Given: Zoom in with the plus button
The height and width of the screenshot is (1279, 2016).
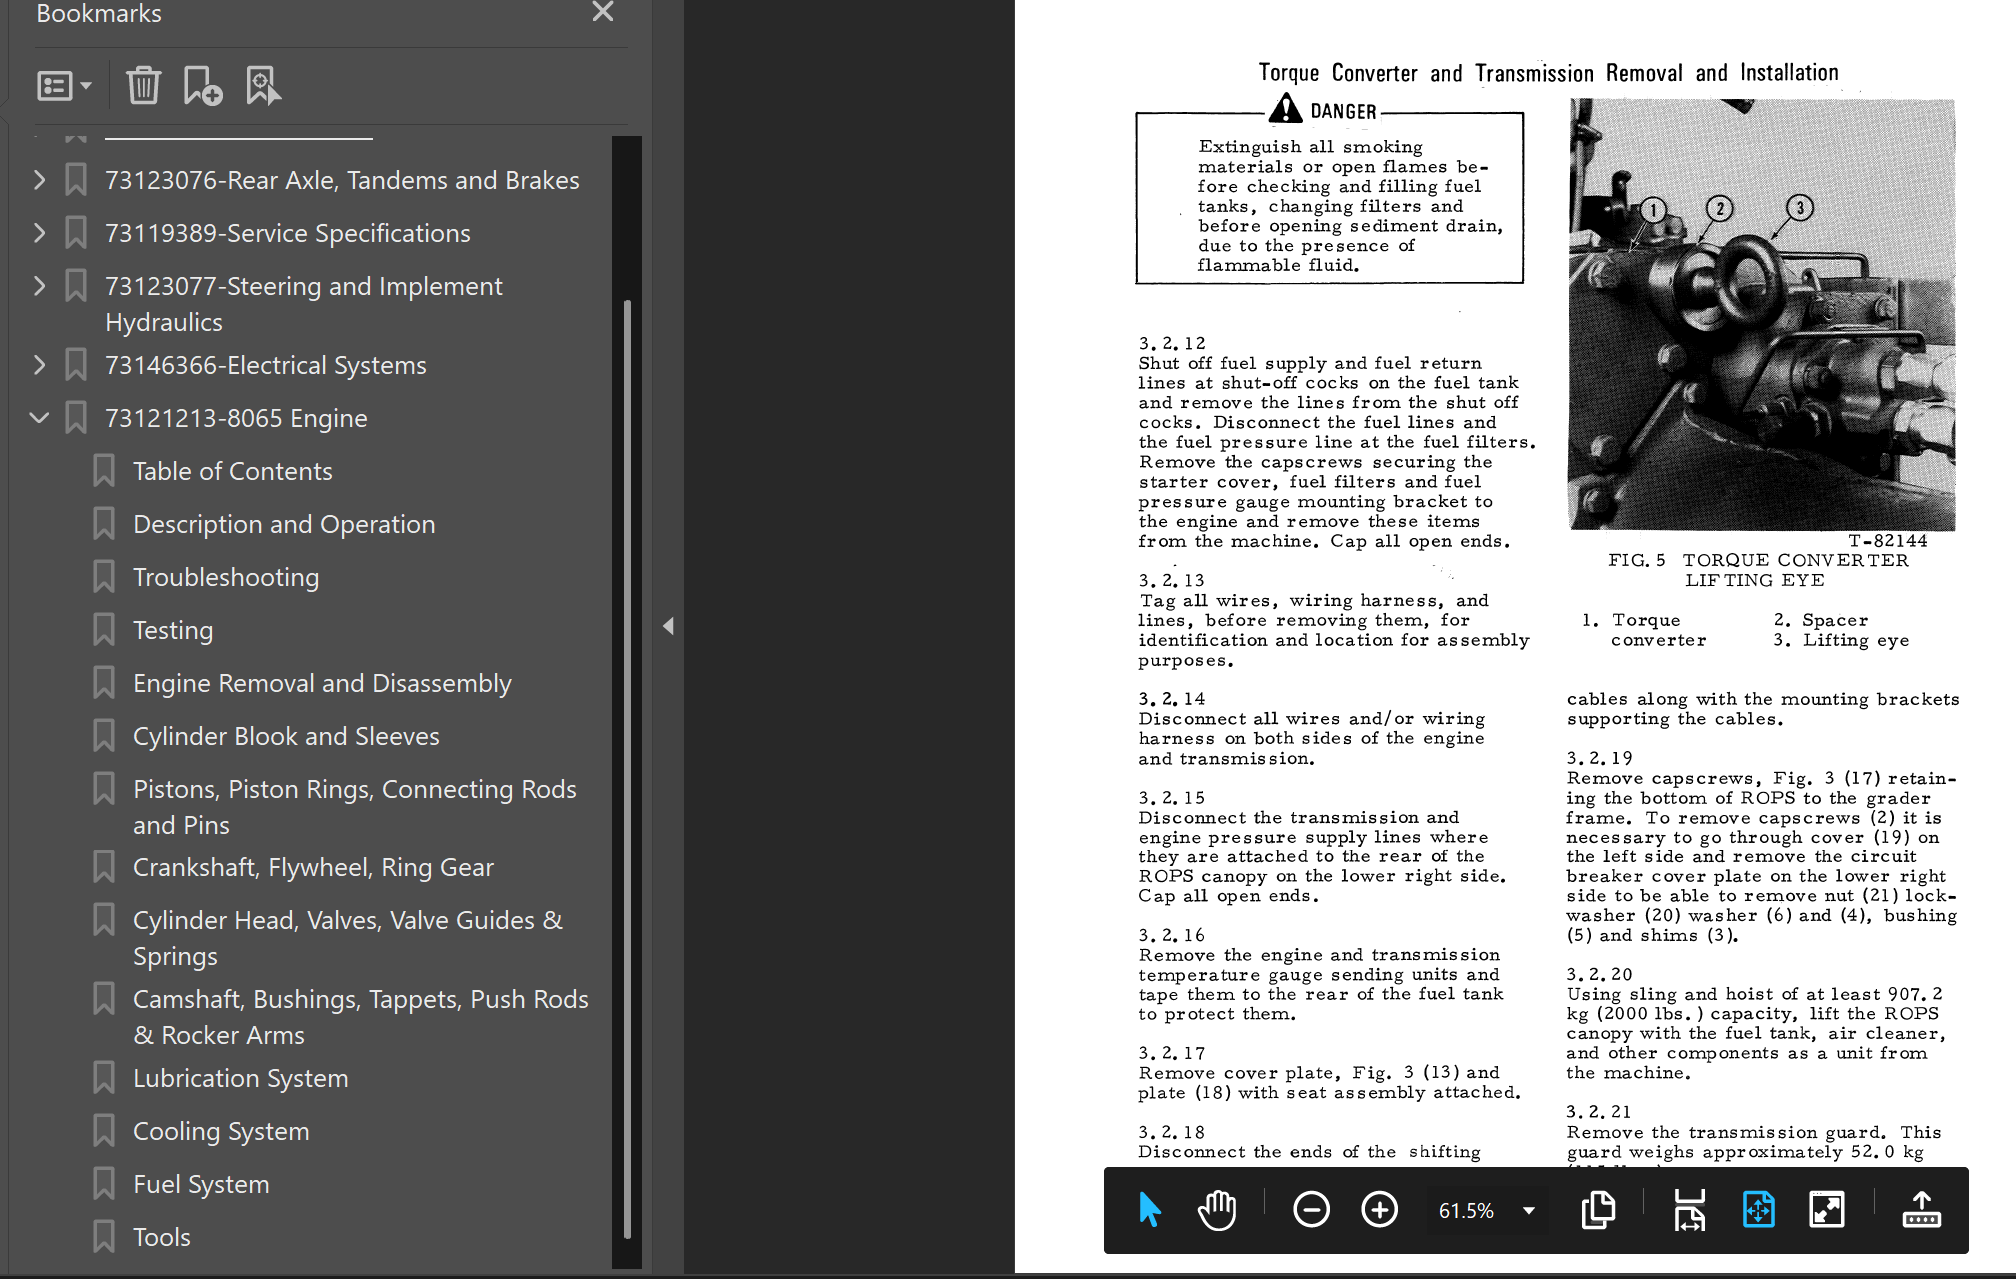Looking at the screenshot, I should [x=1379, y=1210].
